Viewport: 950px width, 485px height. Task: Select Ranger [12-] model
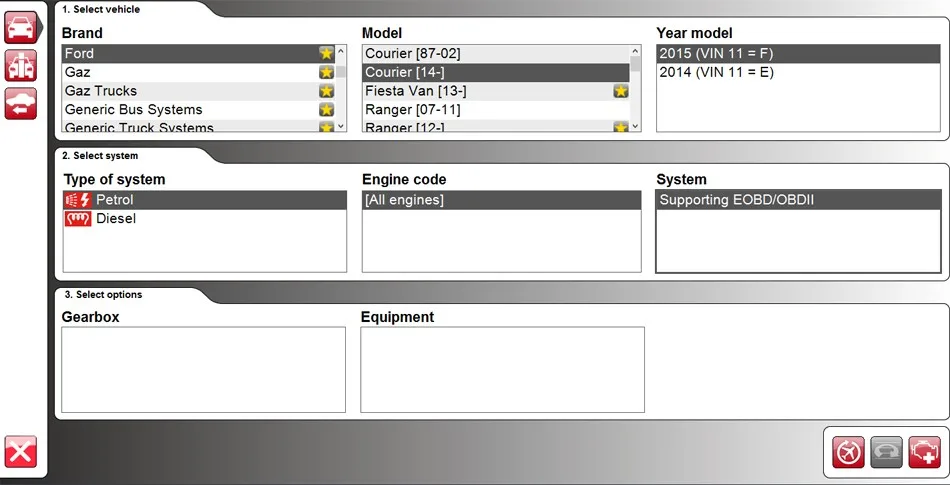click(496, 126)
